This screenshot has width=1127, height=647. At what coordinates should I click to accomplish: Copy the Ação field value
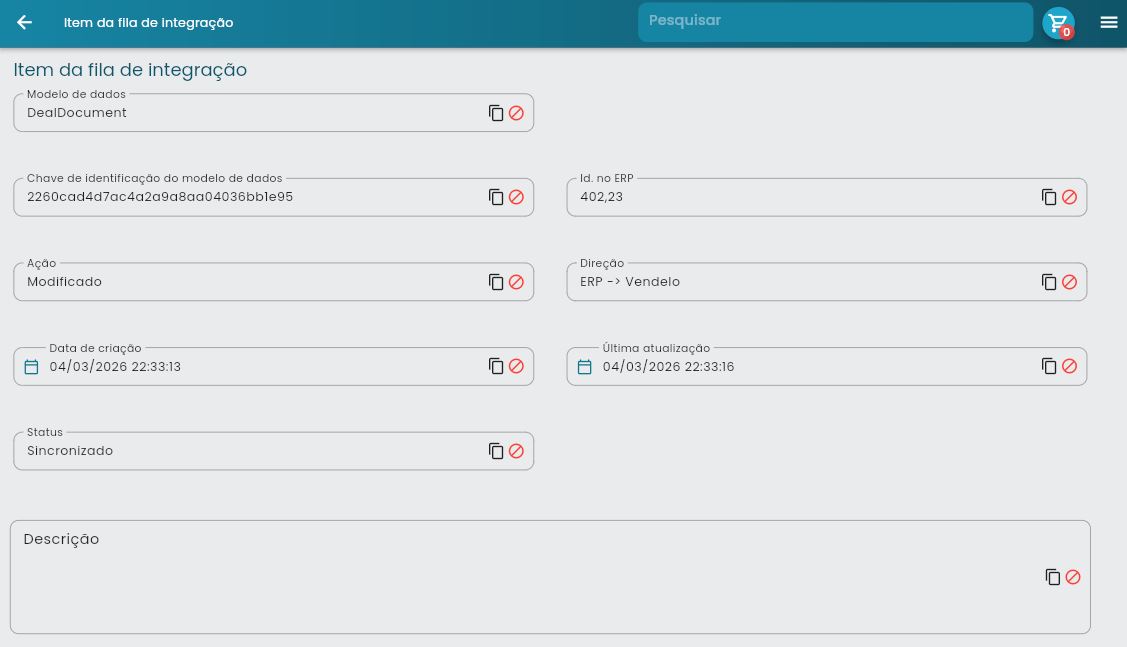pyautogui.click(x=496, y=282)
